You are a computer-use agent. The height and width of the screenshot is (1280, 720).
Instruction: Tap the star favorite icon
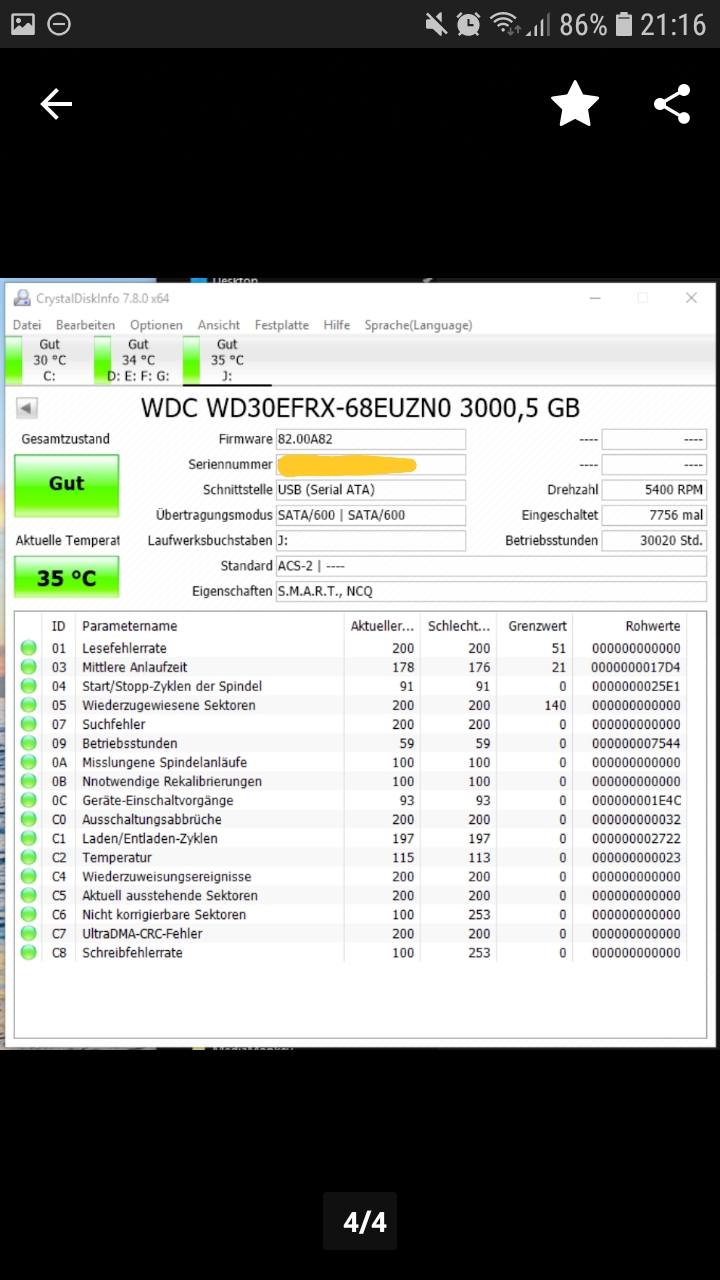[x=575, y=104]
